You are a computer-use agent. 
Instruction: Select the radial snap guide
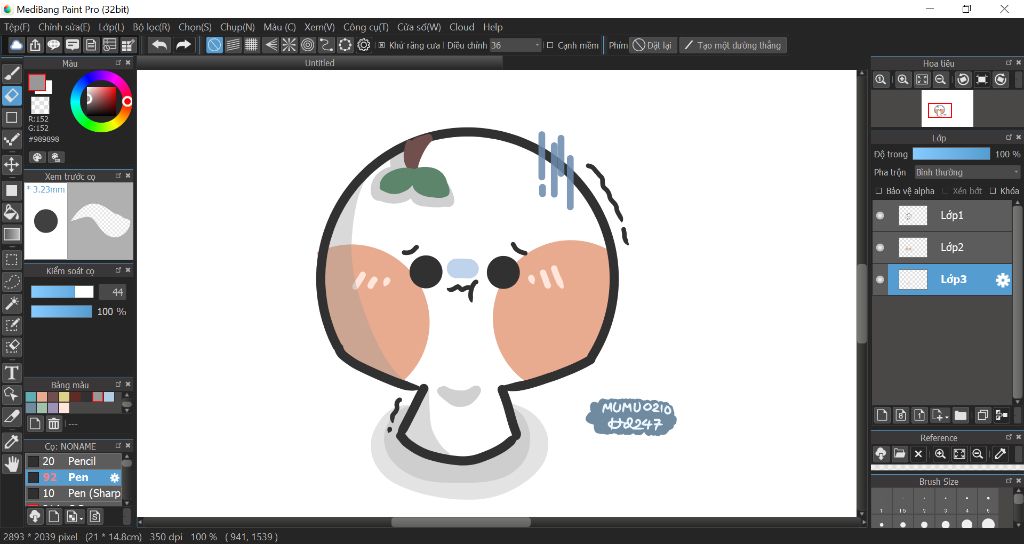pyautogui.click(x=289, y=45)
